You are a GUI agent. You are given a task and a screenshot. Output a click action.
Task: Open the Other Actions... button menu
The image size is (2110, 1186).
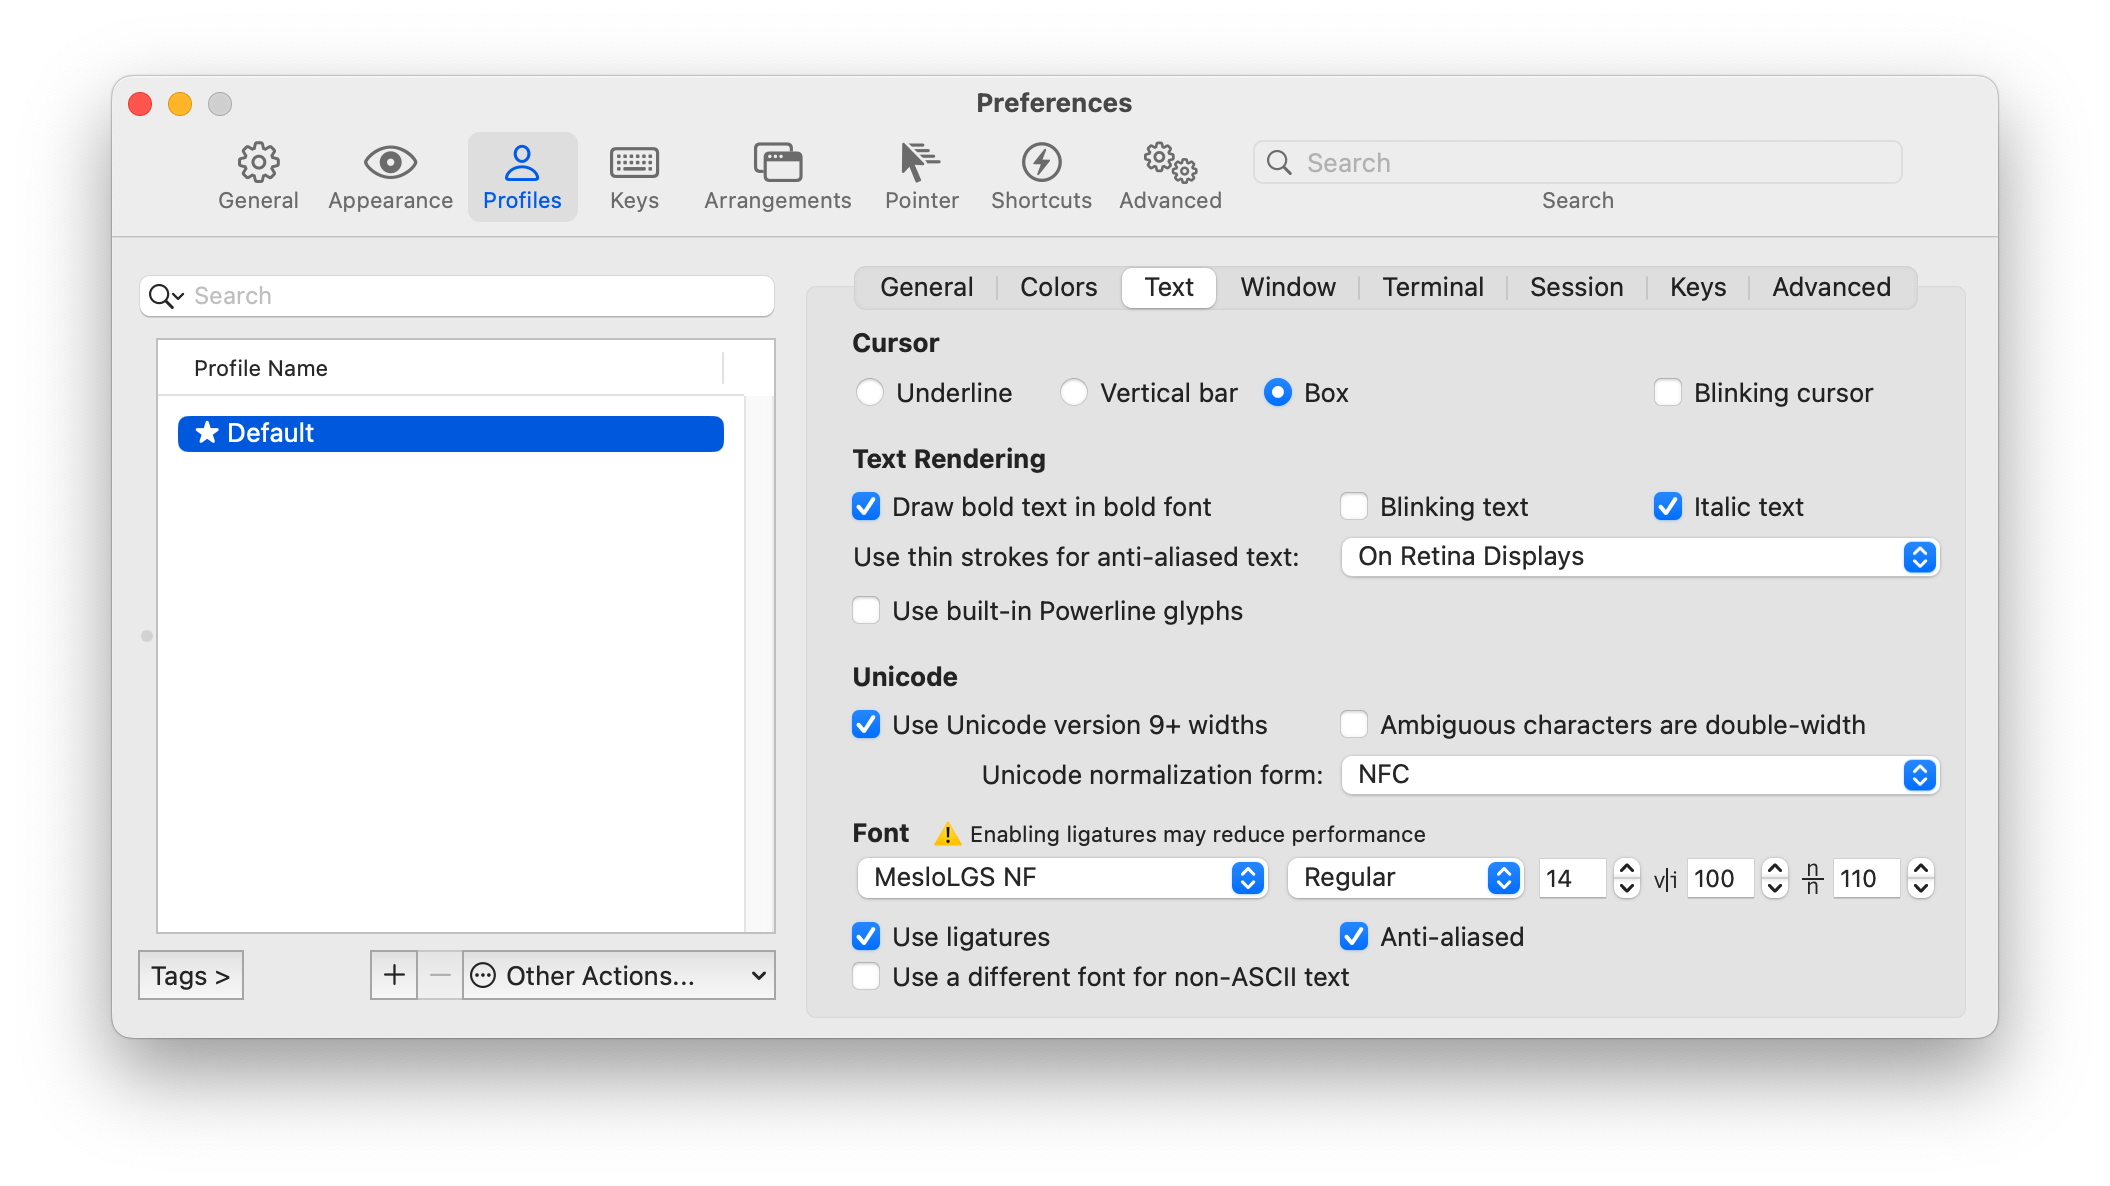point(619,975)
